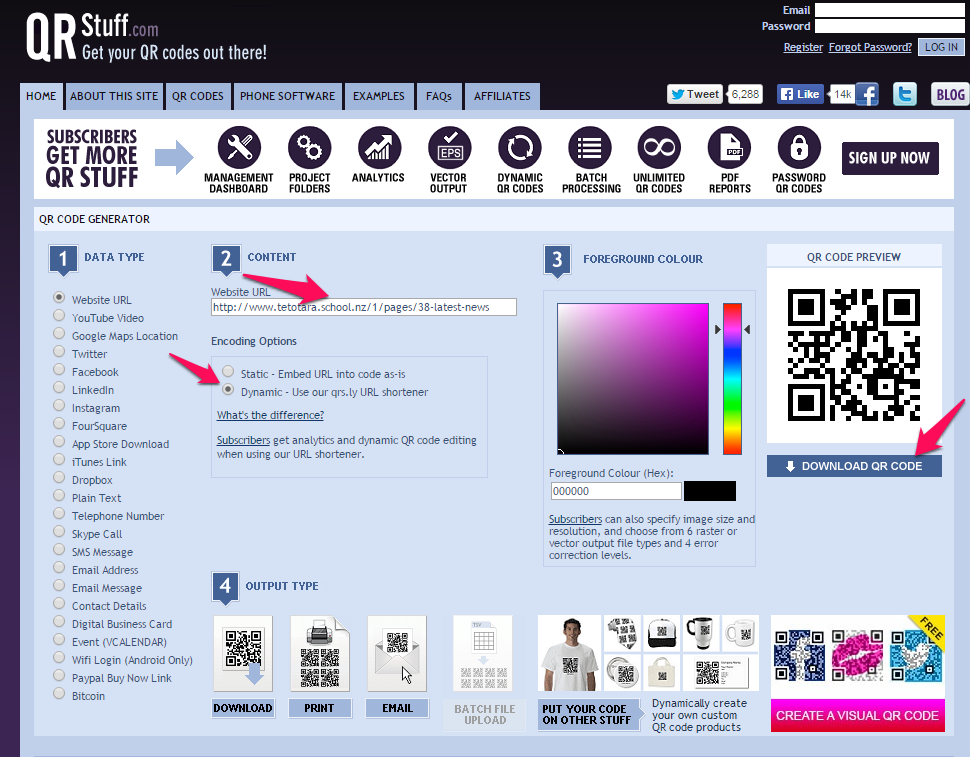Click the Facebook Like button
The height and width of the screenshot is (757, 970).
(x=800, y=94)
